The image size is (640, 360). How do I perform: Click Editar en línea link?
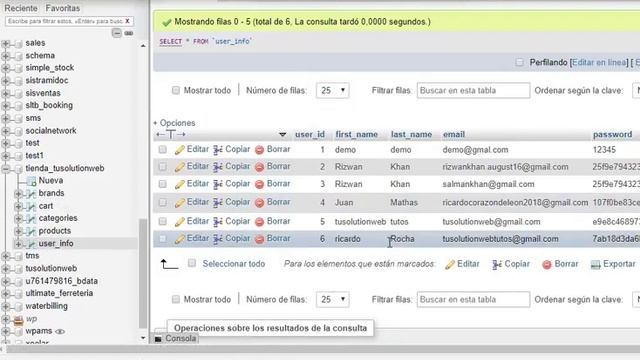(599, 62)
